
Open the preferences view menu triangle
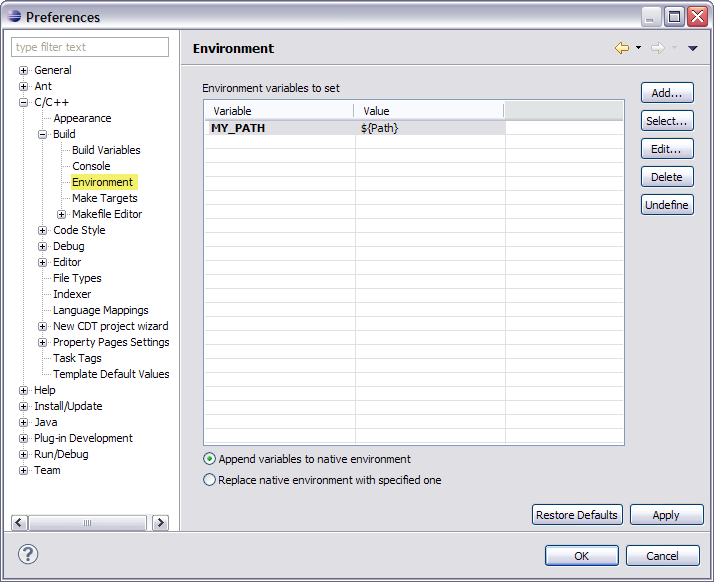[693, 48]
